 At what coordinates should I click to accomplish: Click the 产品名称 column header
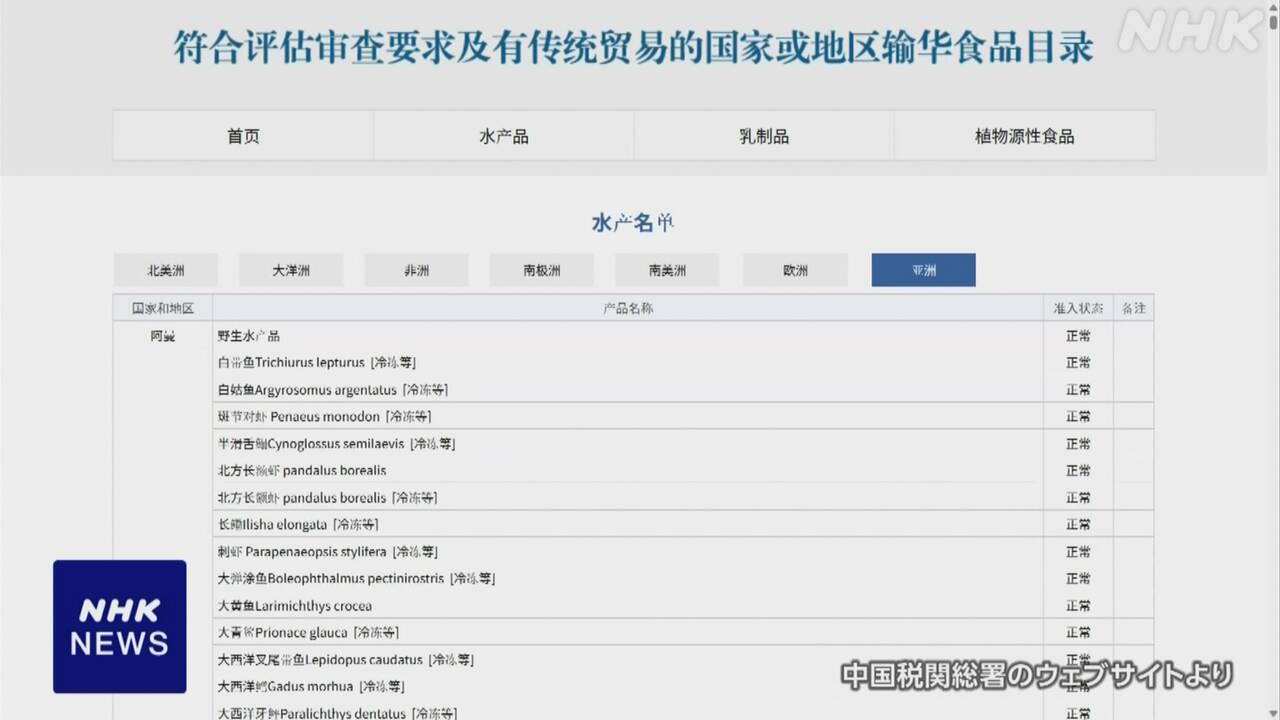628,308
